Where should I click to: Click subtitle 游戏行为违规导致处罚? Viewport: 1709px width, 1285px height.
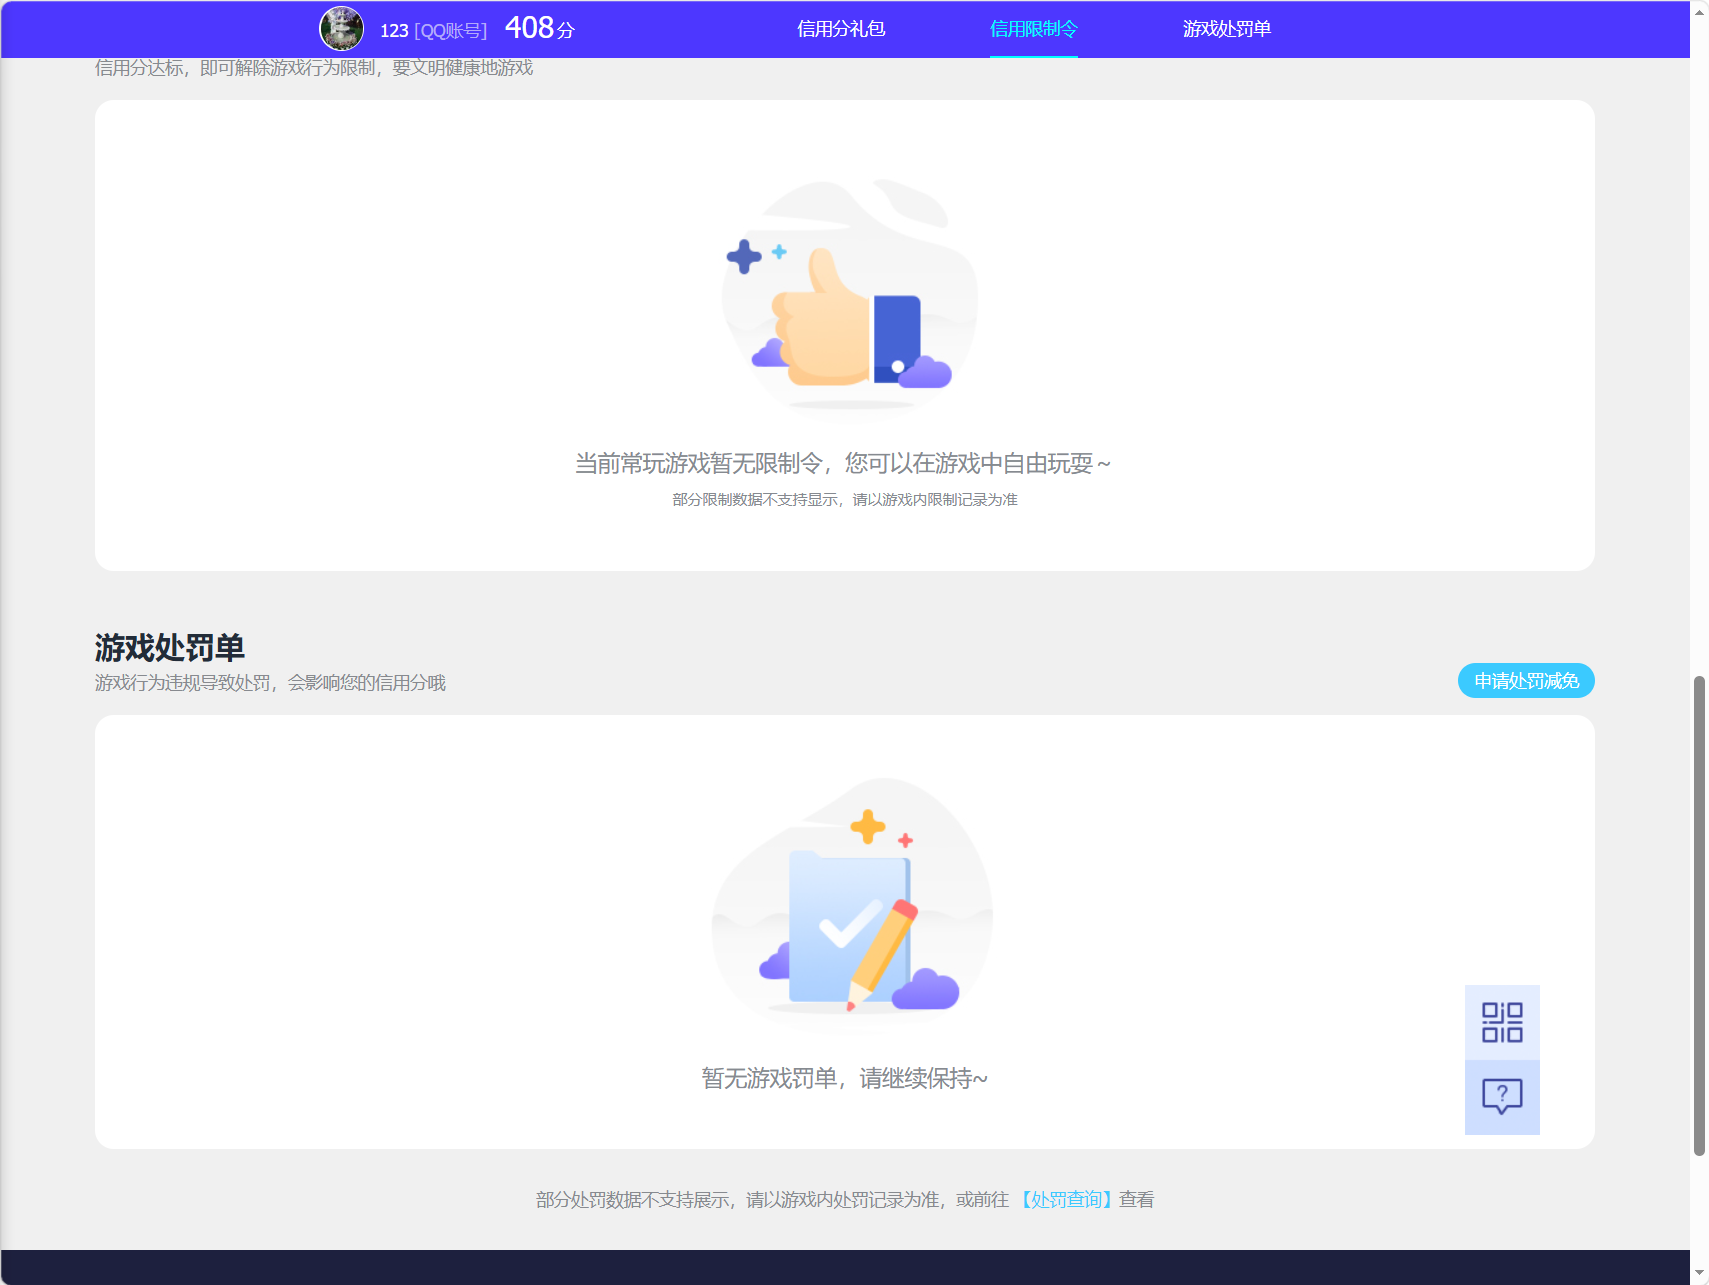[x=183, y=682]
